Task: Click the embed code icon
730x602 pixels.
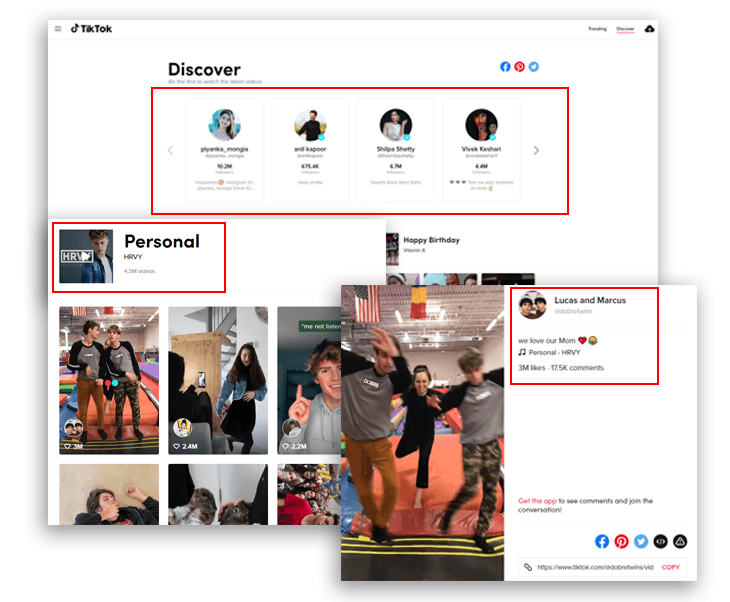Action: pyautogui.click(x=661, y=541)
